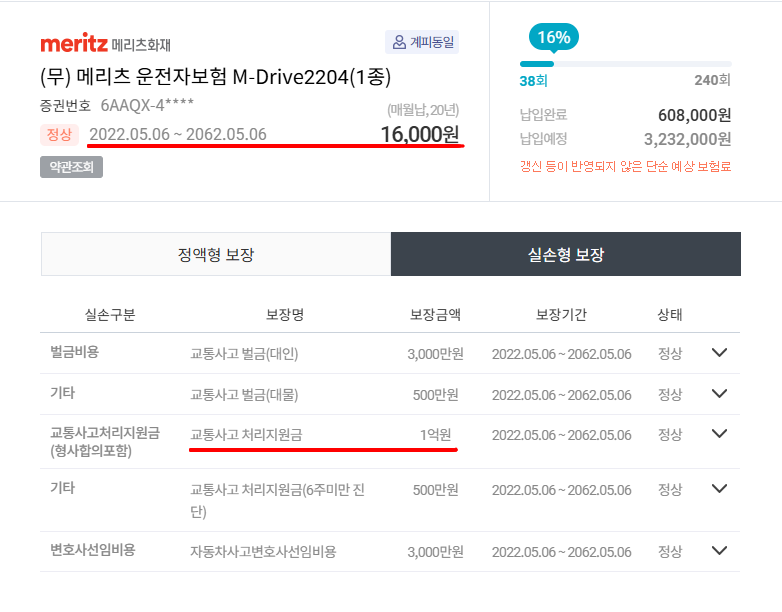Click the 변호사선임비용 category cell
The width and height of the screenshot is (782, 612).
pyautogui.click(x=93, y=550)
